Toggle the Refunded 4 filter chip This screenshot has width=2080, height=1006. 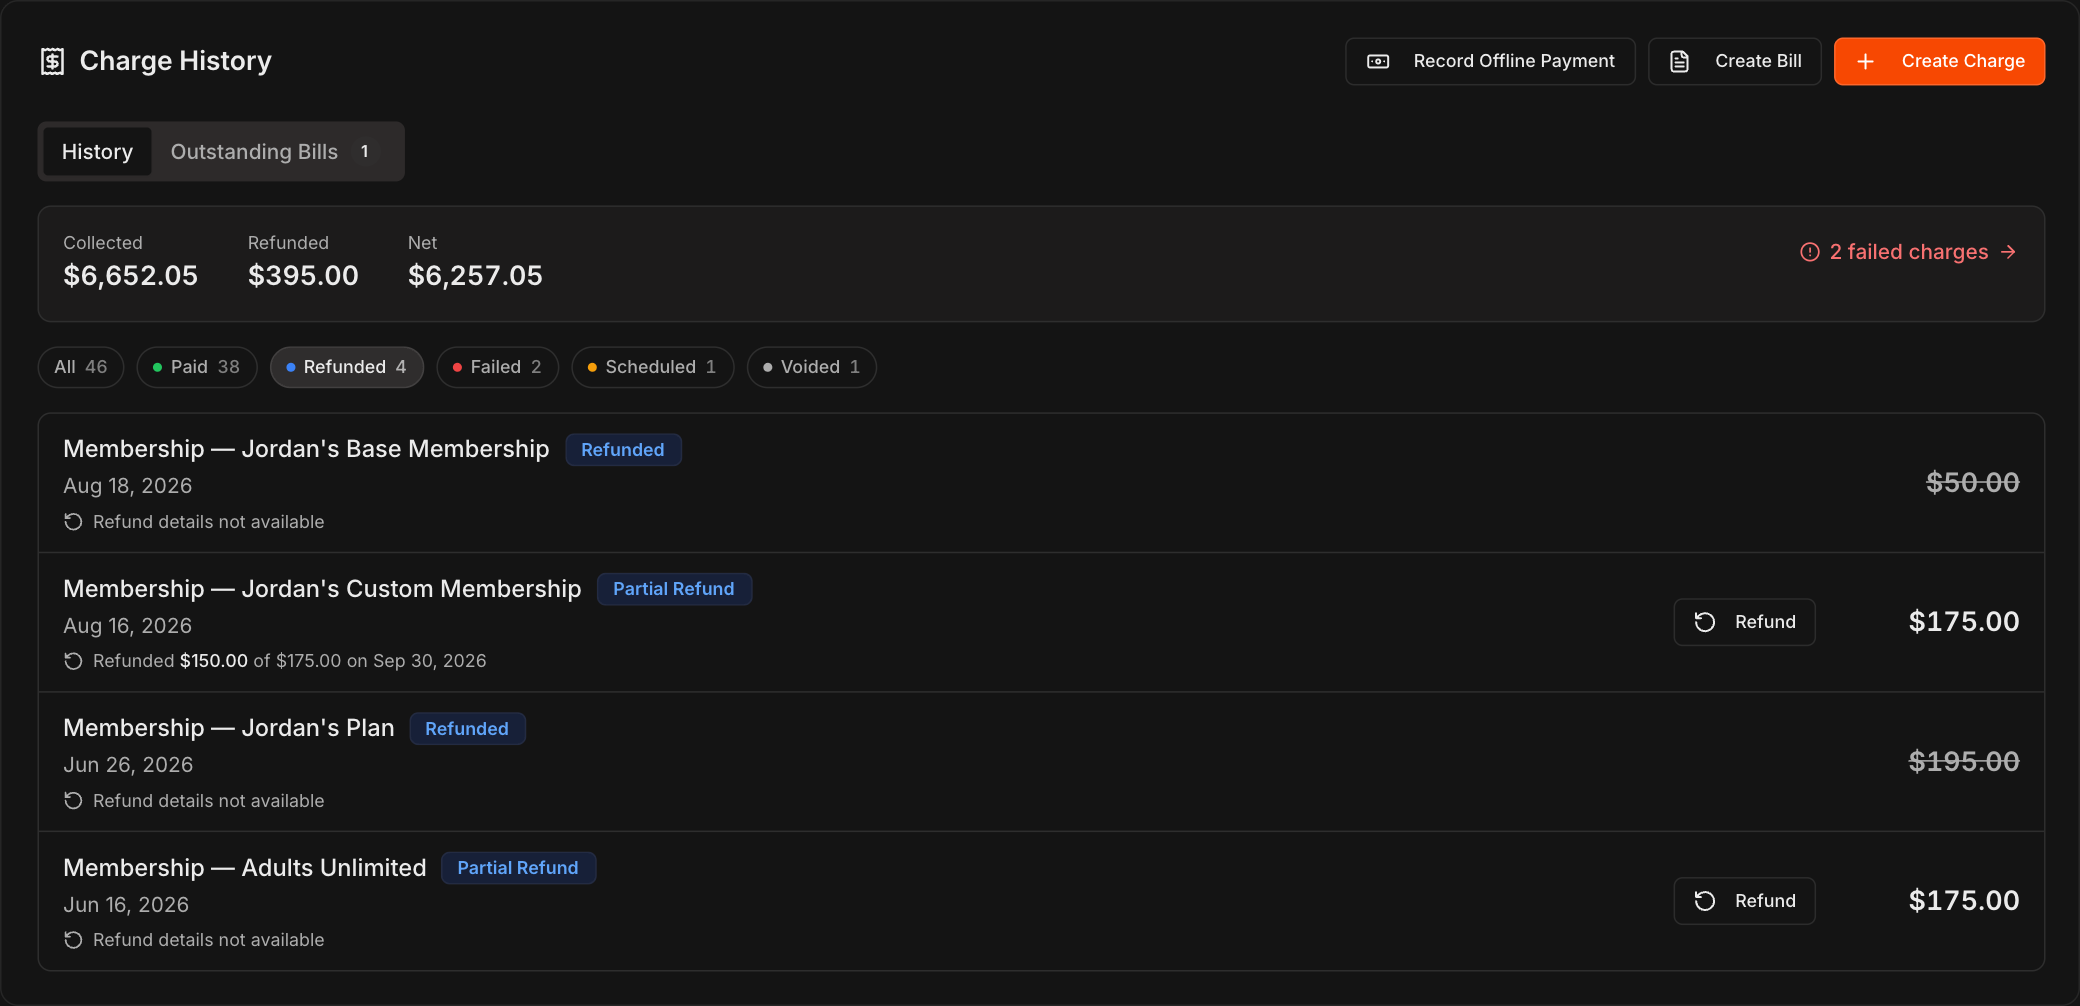point(347,367)
